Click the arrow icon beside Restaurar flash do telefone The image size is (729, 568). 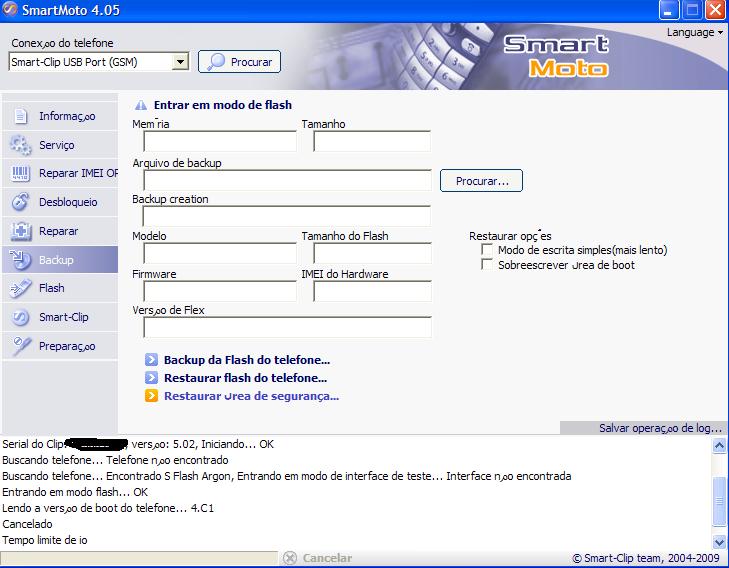click(151, 378)
